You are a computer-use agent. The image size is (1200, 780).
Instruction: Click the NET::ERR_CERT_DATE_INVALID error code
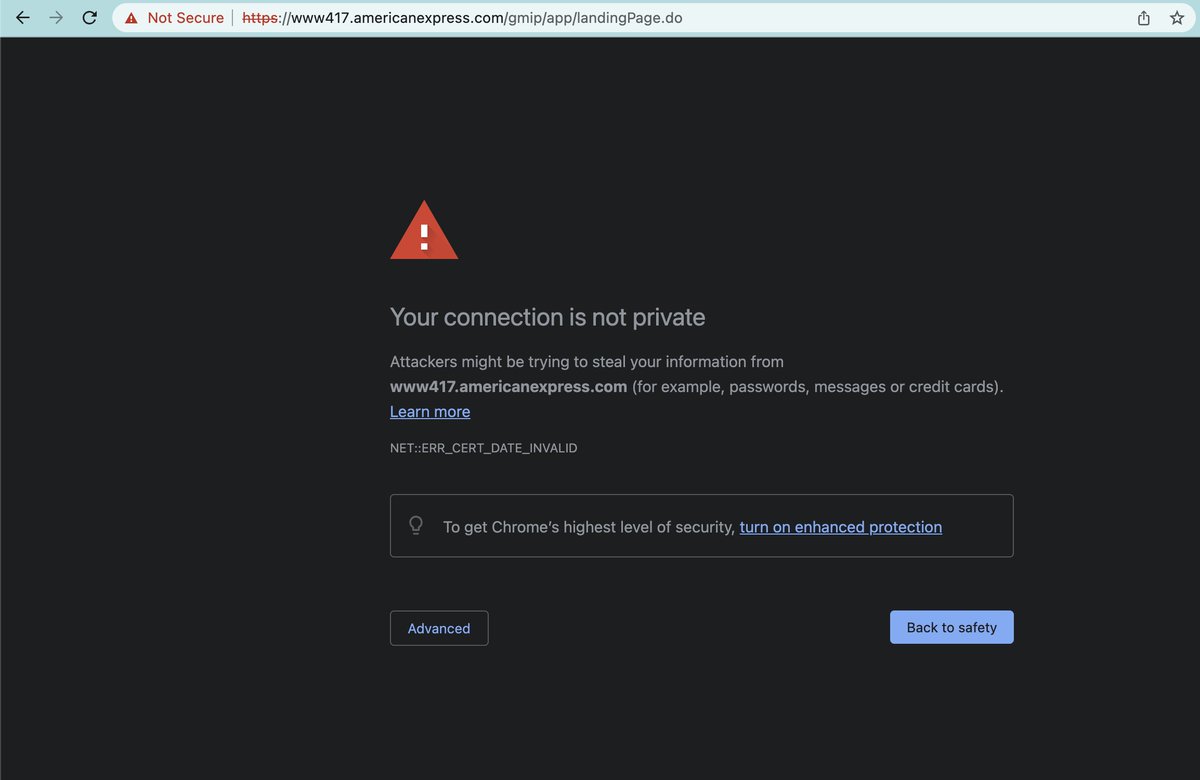coord(484,448)
